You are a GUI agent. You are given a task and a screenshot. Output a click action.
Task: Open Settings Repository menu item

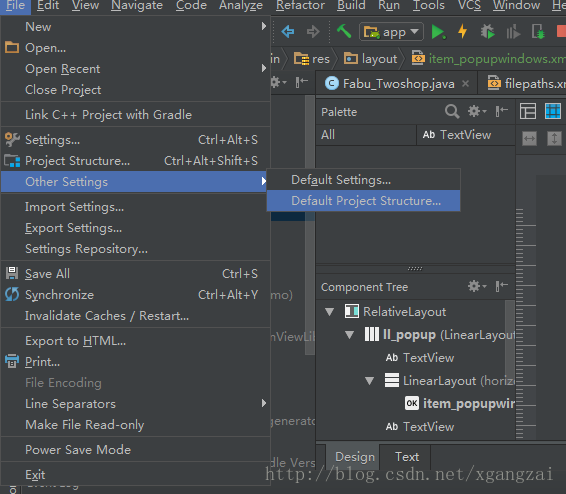click(x=136, y=249)
